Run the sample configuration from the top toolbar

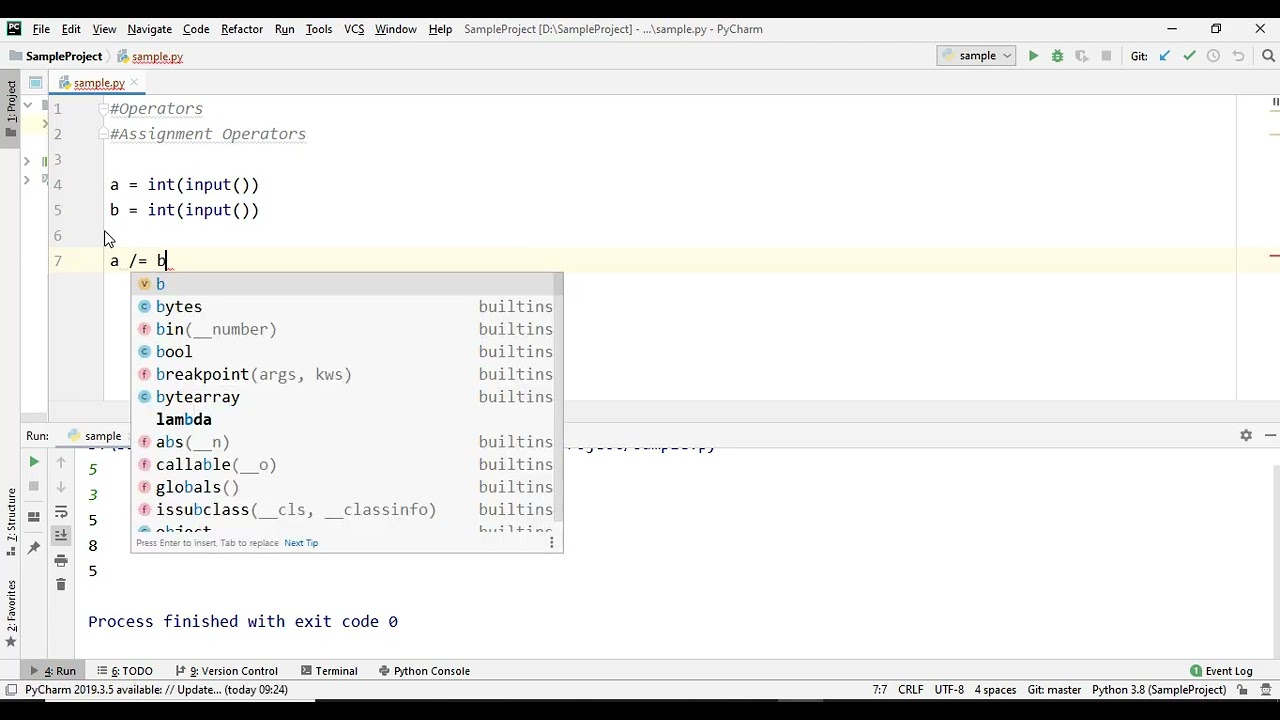(1033, 56)
